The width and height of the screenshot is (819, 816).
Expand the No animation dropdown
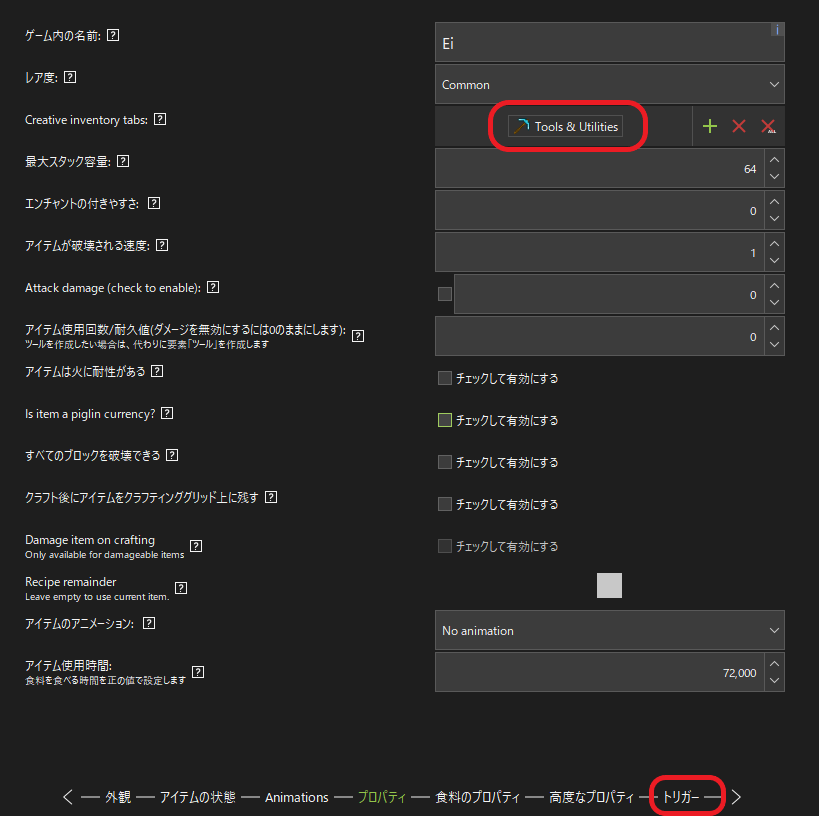609,631
